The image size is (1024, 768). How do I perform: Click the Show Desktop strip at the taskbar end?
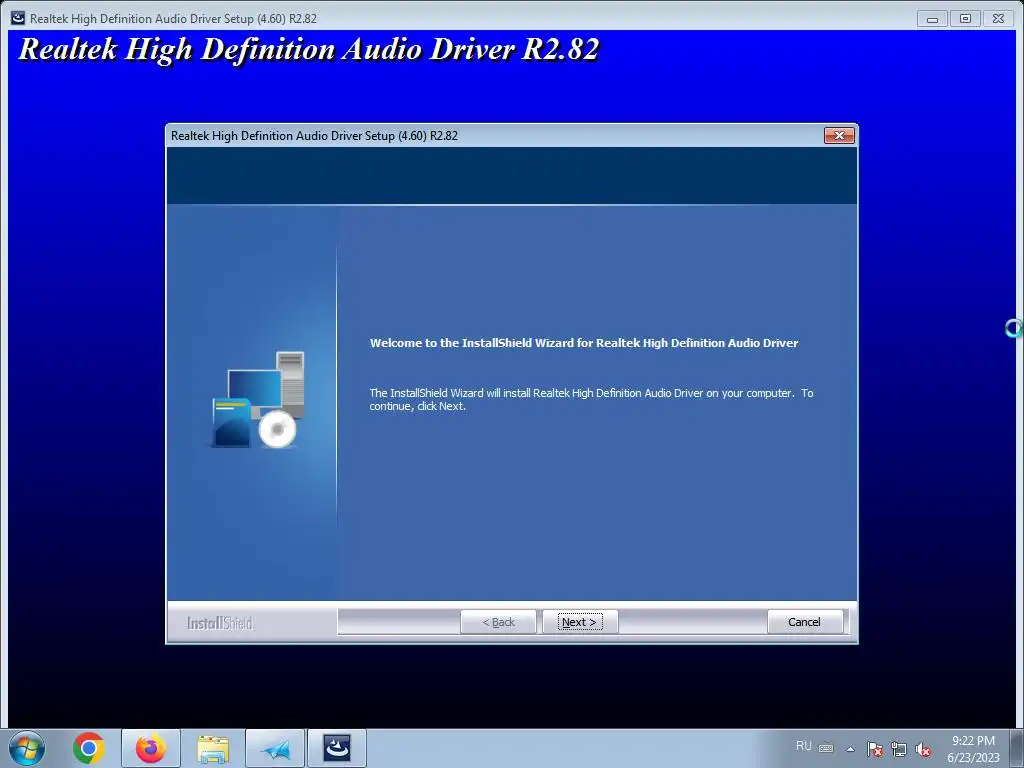(x=1019, y=748)
